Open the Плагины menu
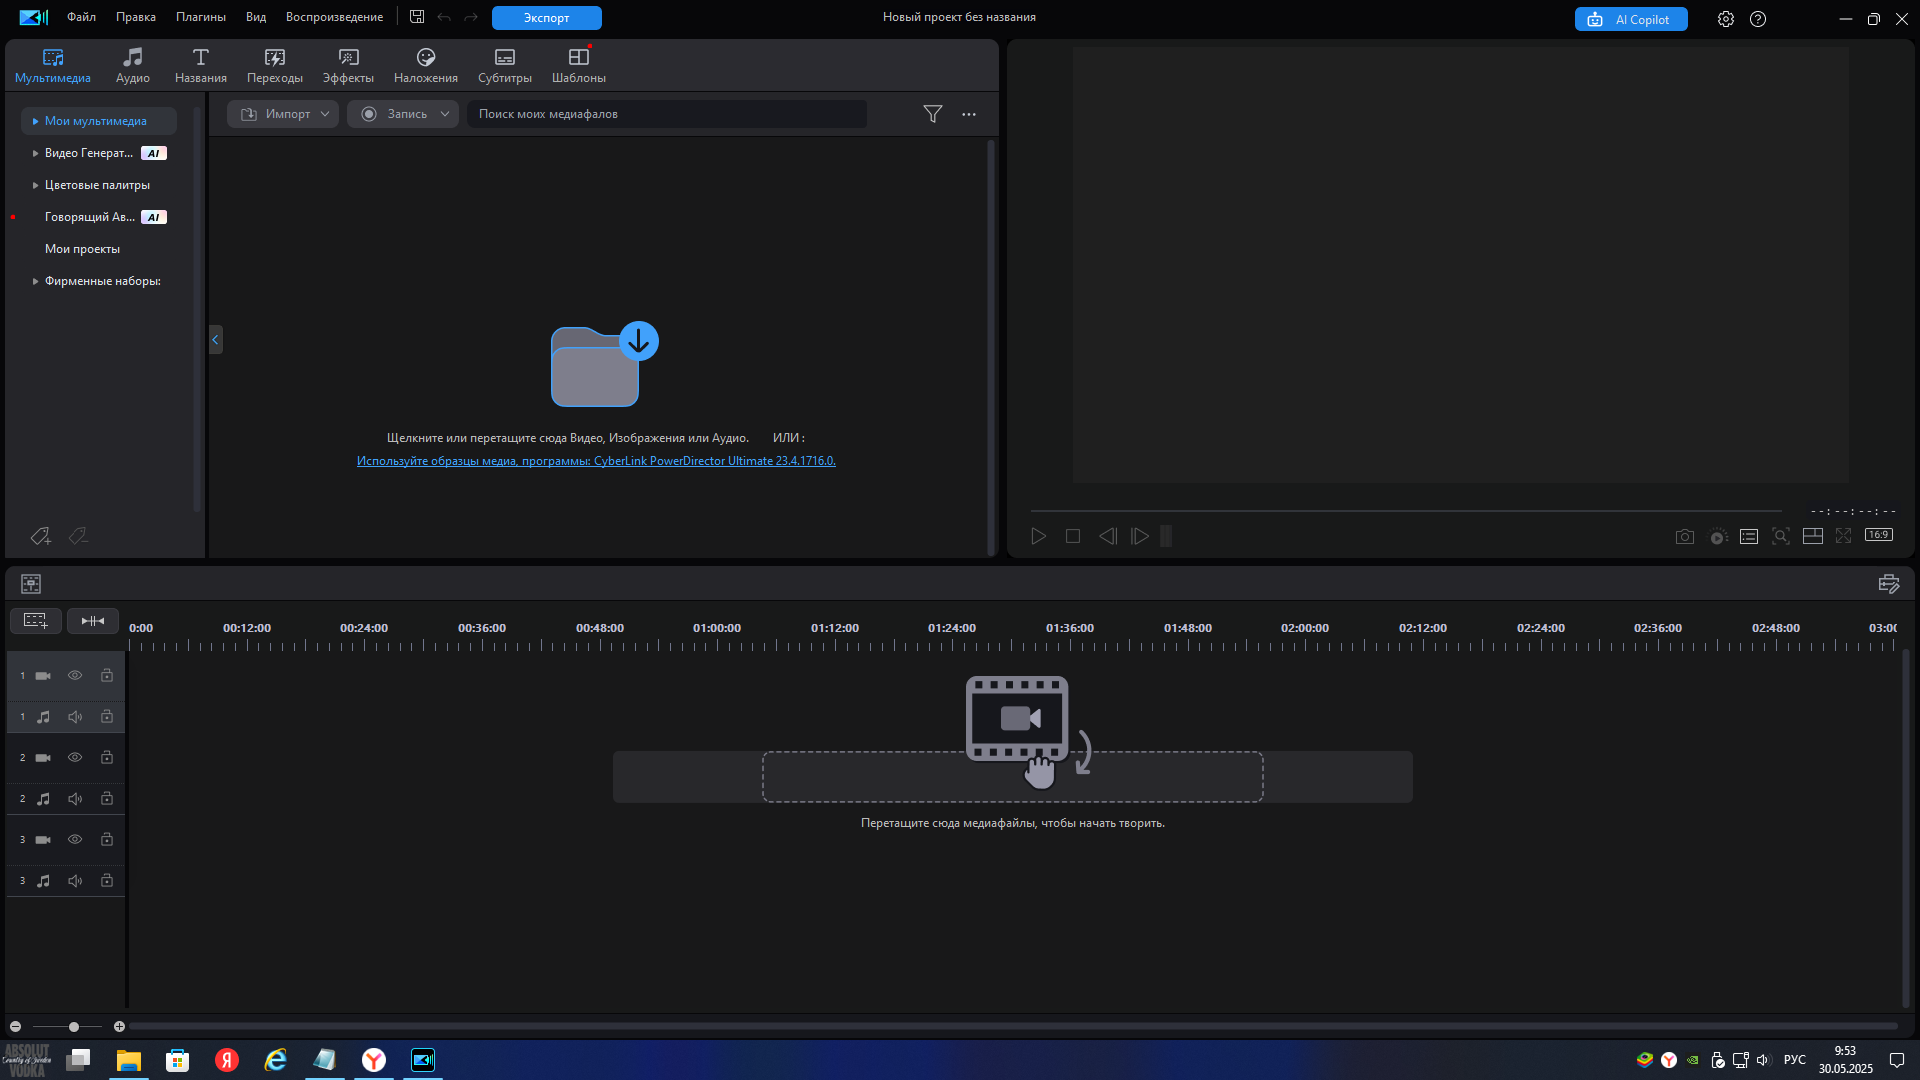 200,17
